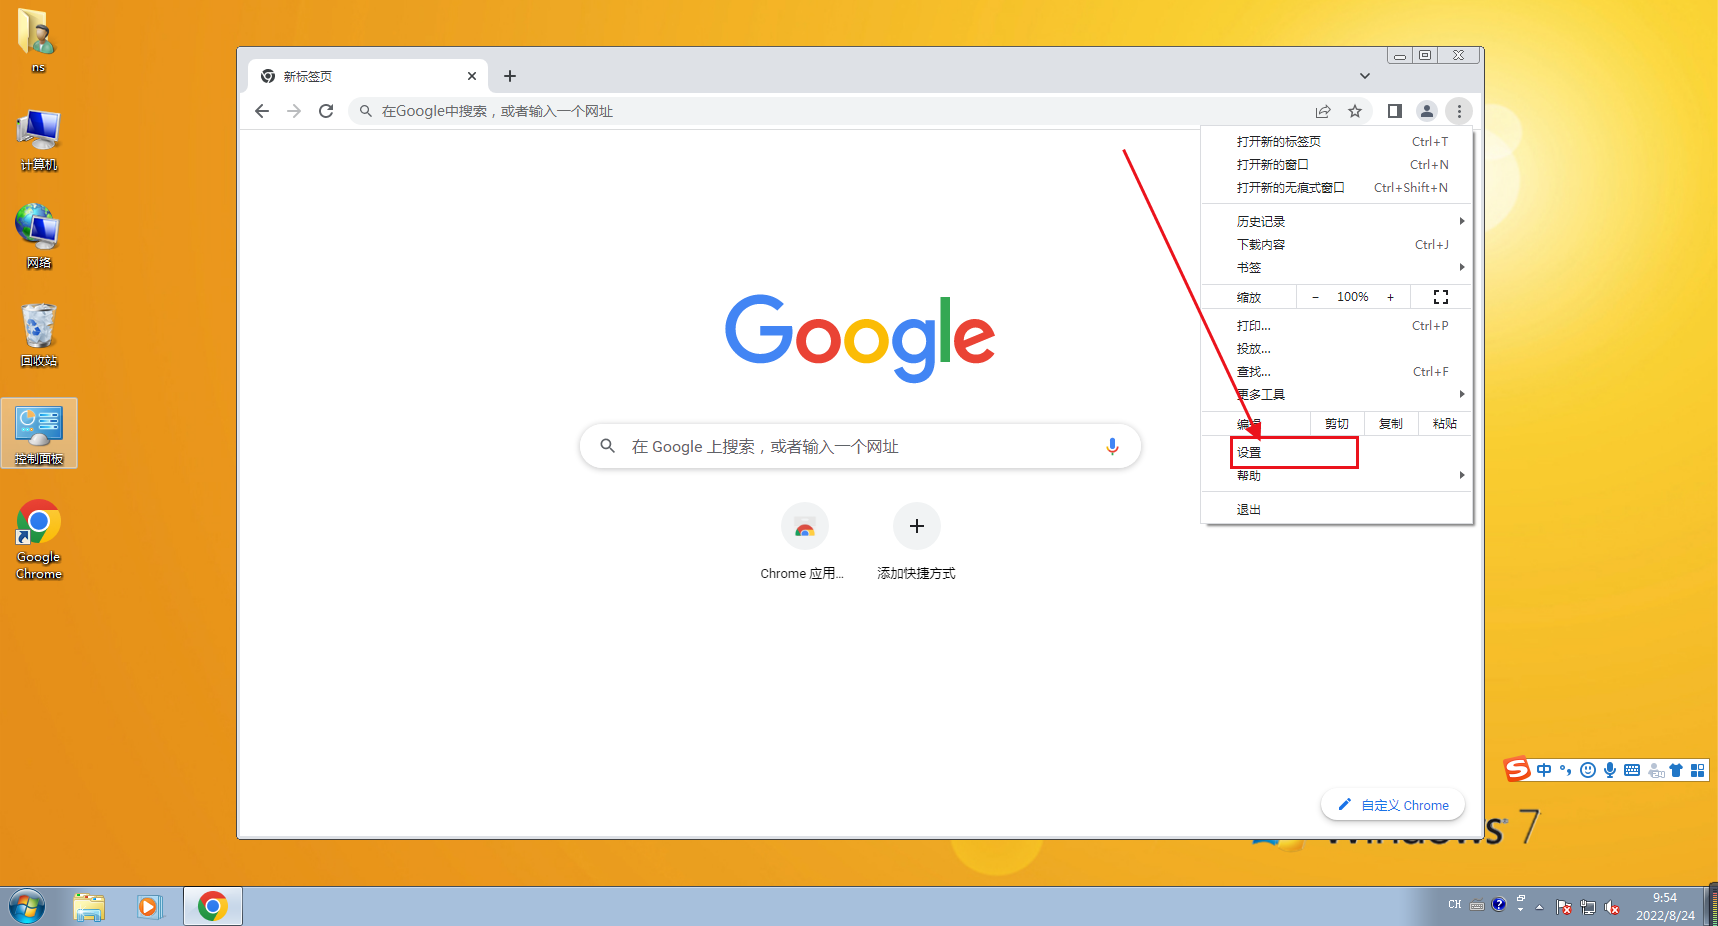This screenshot has width=1718, height=926.
Task: Expand the 帮助 submenu
Action: click(1337, 476)
